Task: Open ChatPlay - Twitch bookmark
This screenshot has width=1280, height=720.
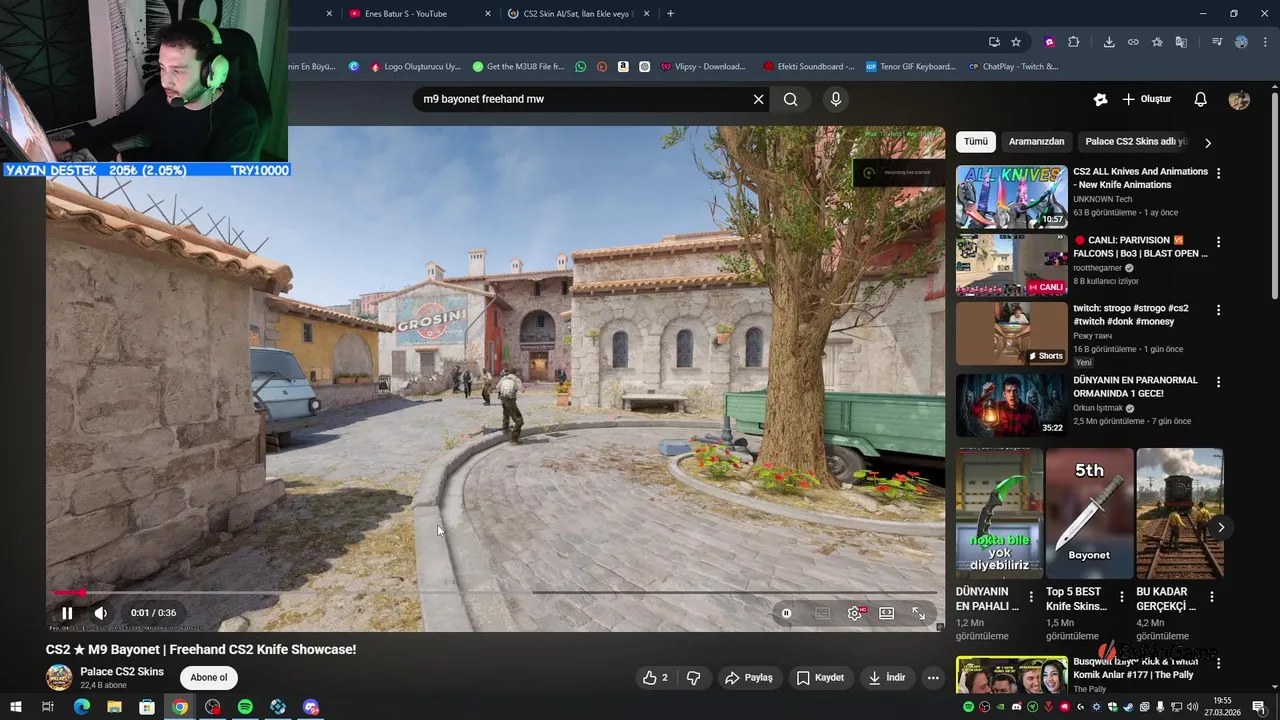Action: [1013, 67]
